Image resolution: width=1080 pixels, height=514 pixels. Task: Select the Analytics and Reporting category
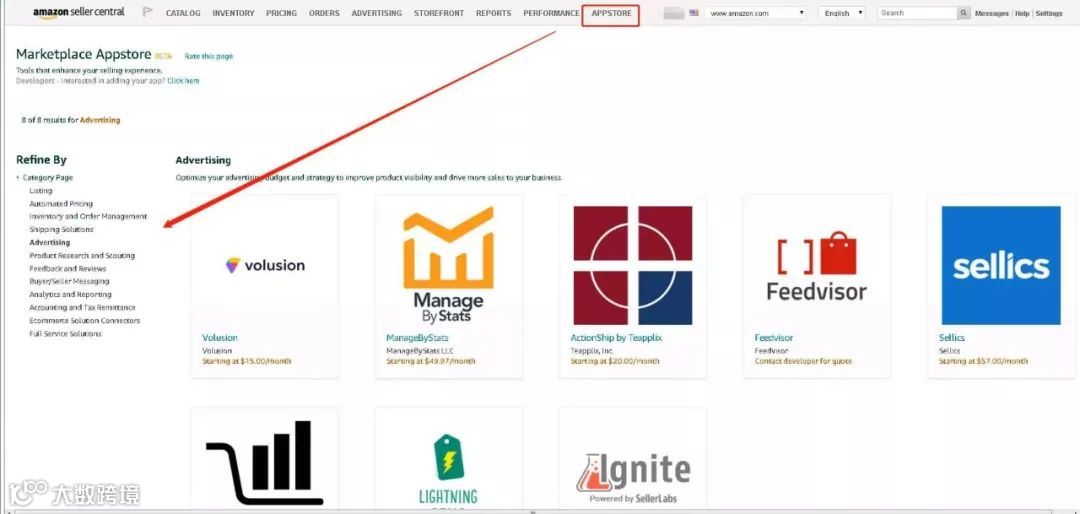pos(70,294)
